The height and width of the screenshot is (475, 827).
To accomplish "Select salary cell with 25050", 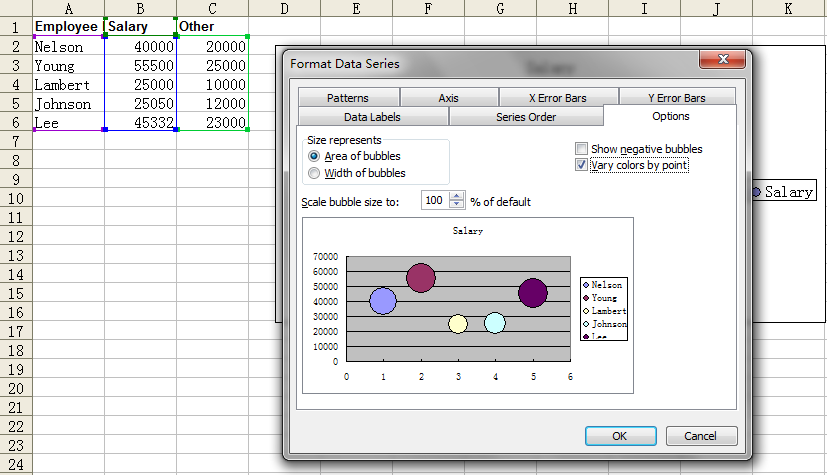I will (x=140, y=103).
